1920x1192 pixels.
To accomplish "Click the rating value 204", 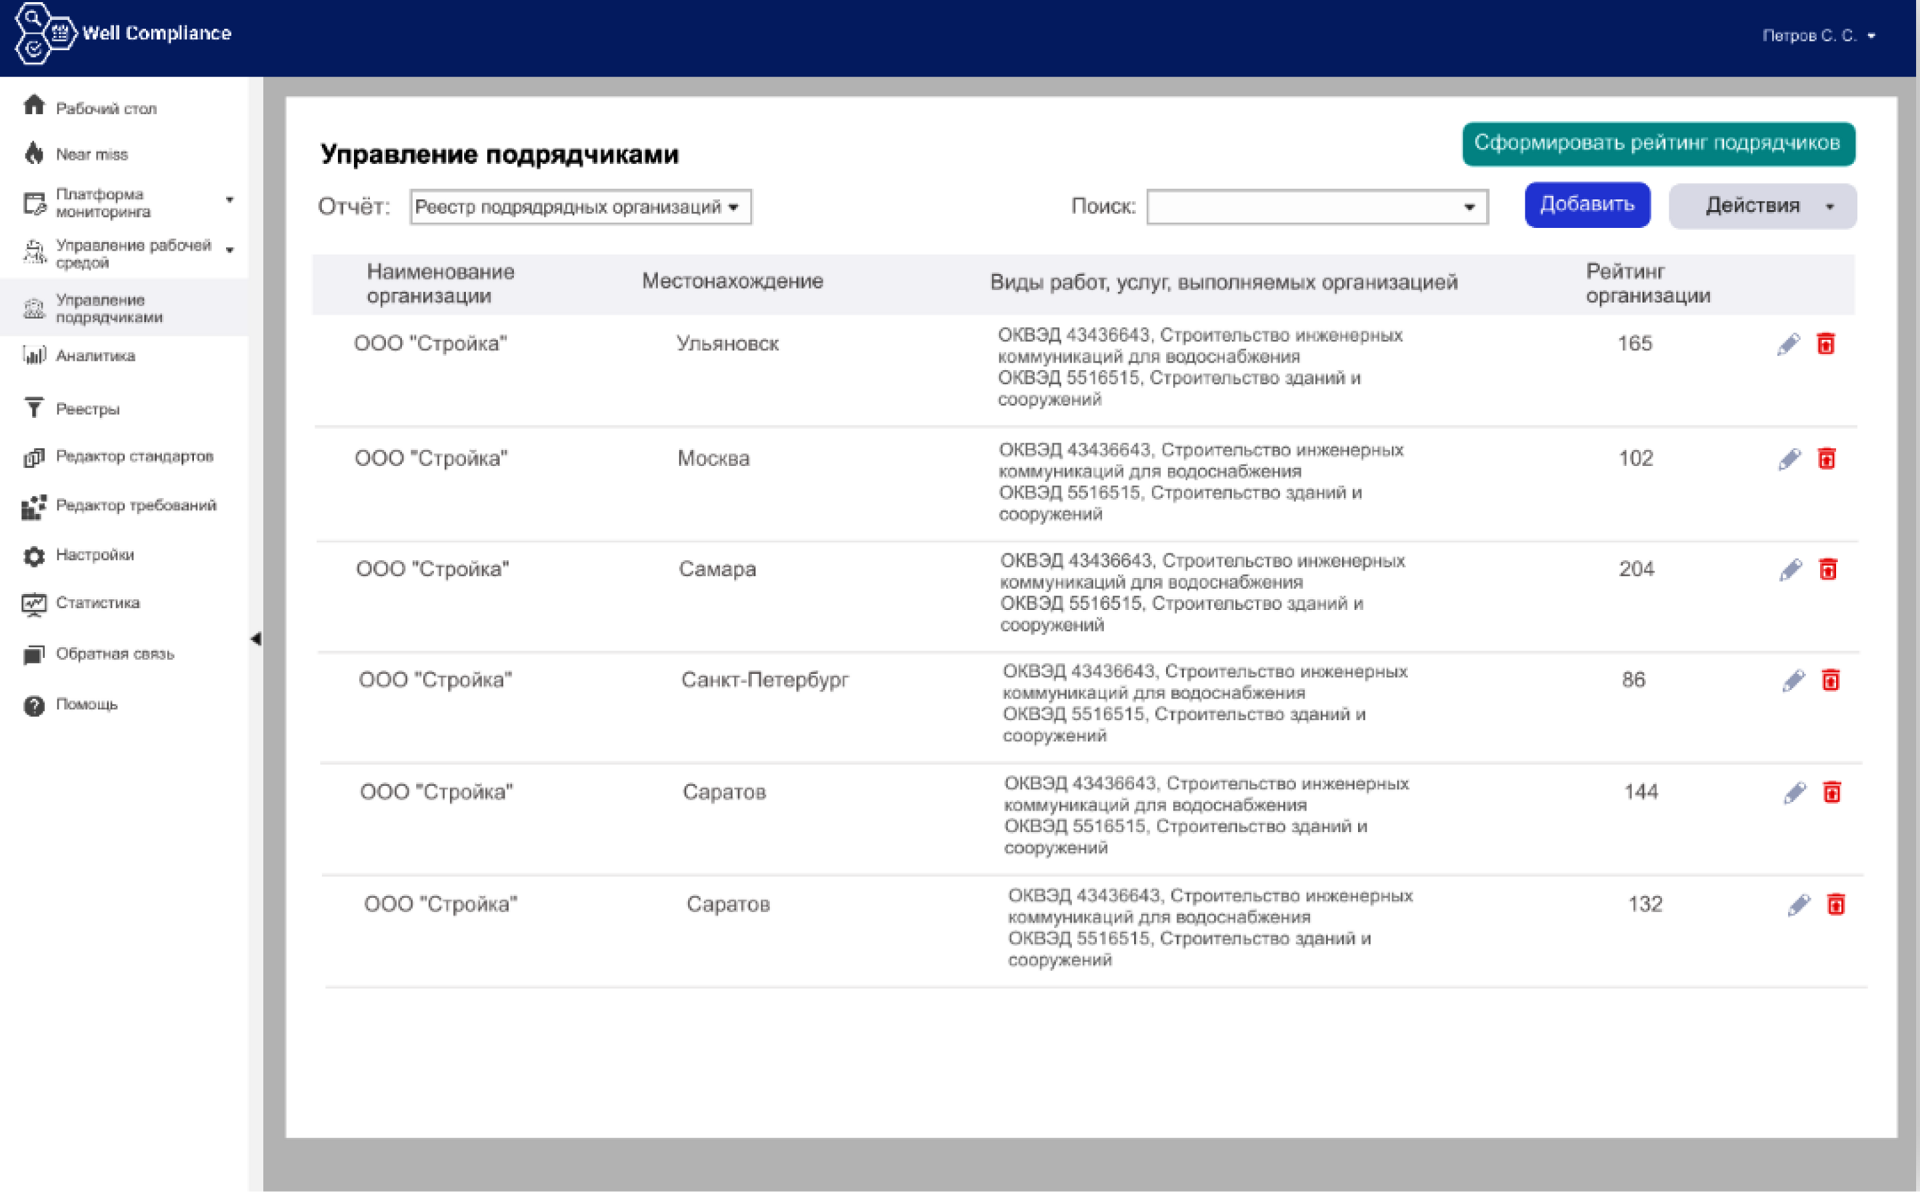I will 1637,569.
